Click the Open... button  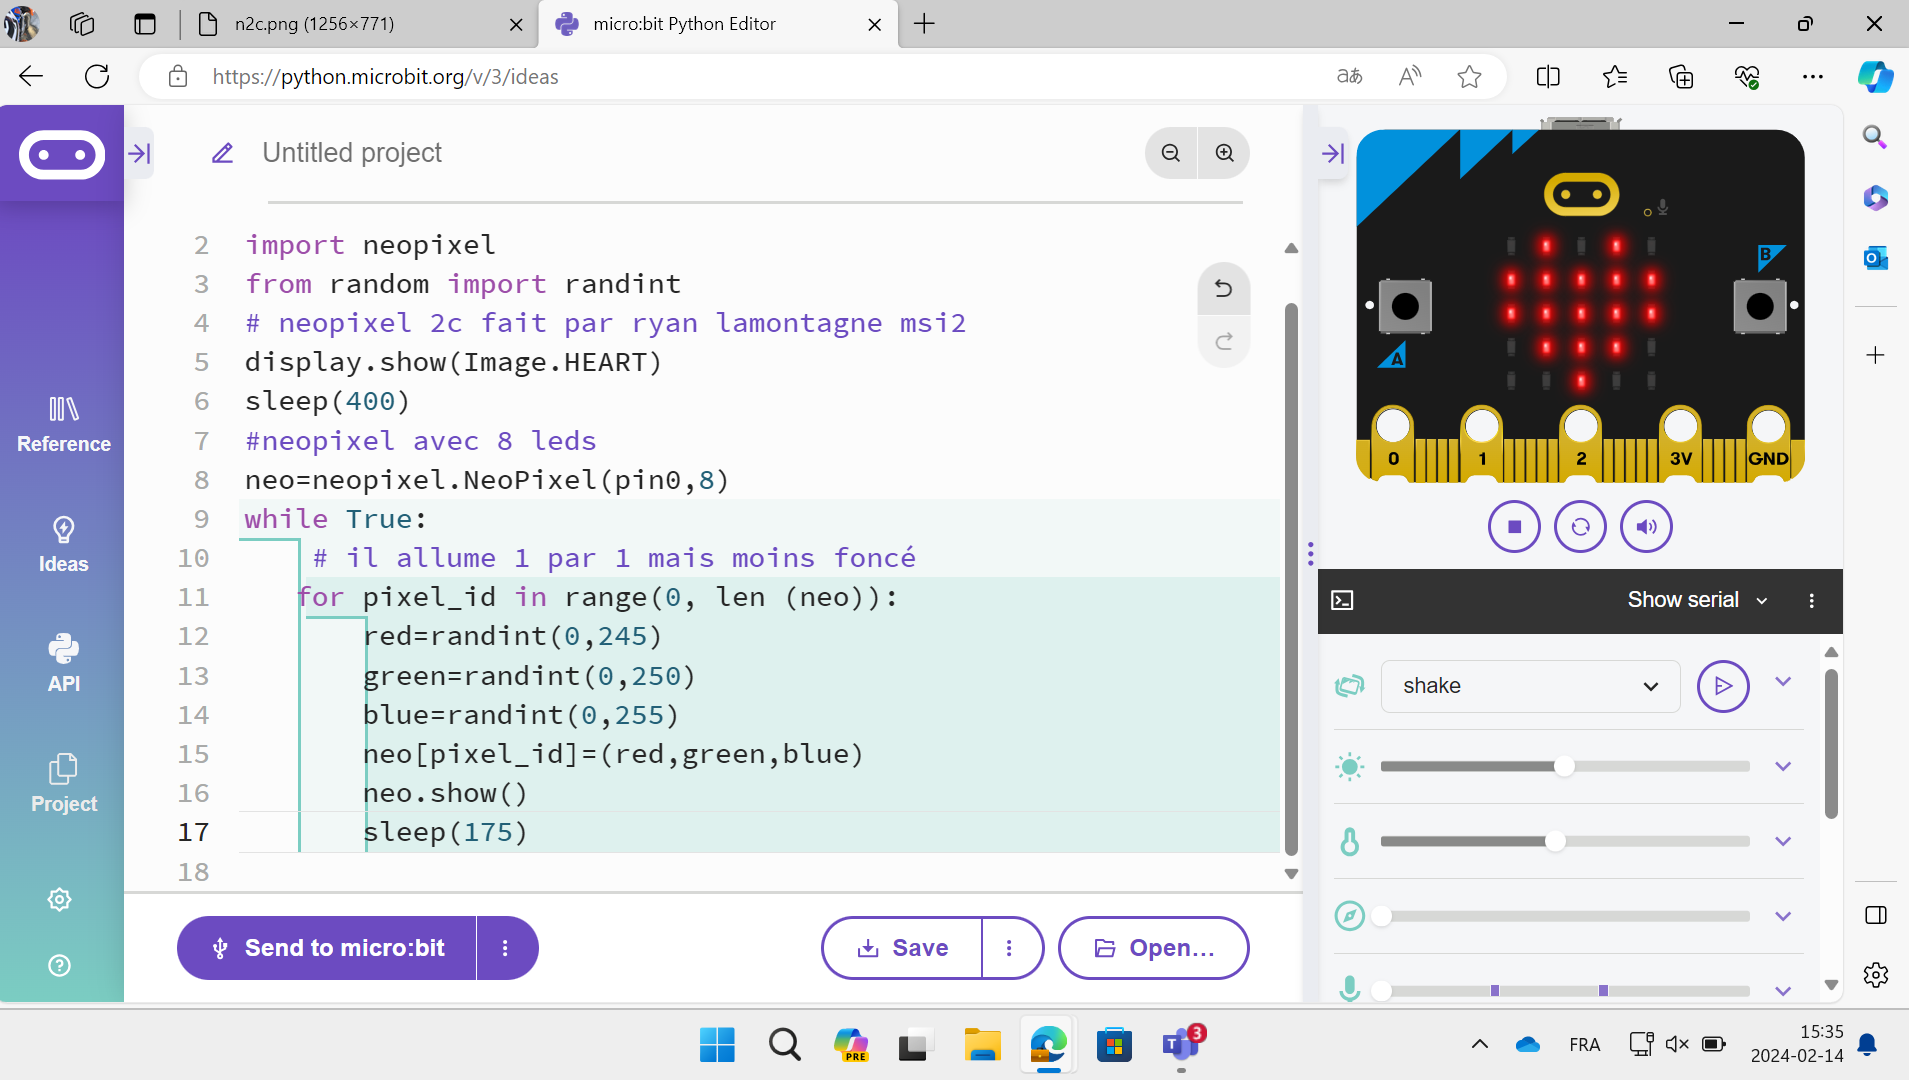1154,948
